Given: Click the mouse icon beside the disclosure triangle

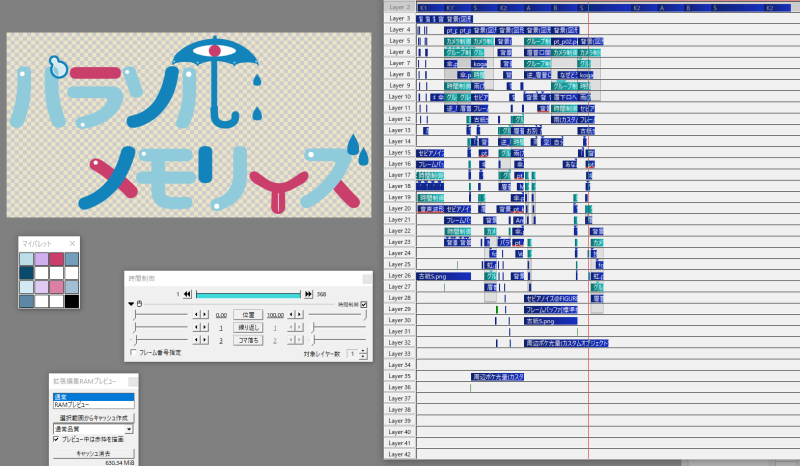Looking at the screenshot, I should click(139, 304).
